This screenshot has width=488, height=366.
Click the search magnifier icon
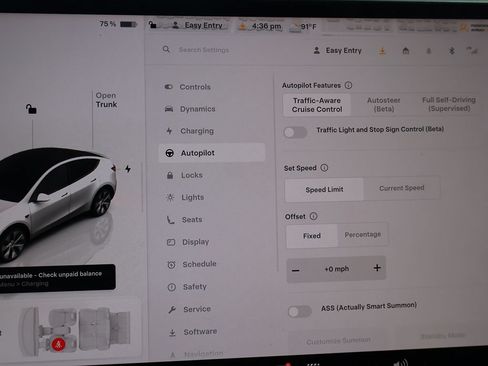point(166,50)
